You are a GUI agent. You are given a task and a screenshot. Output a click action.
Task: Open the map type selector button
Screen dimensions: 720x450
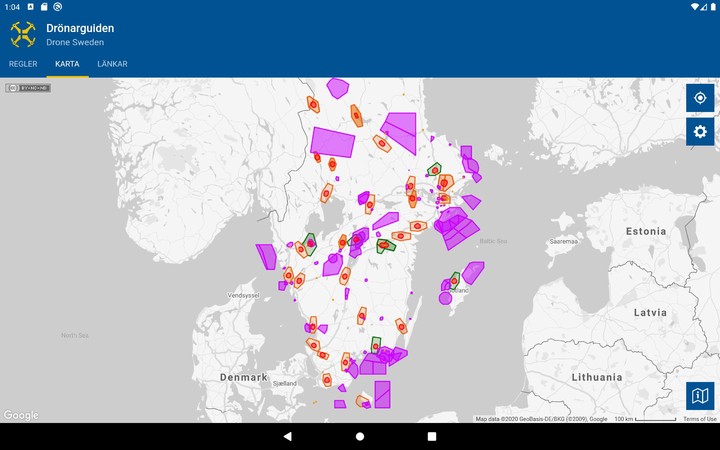point(700,396)
